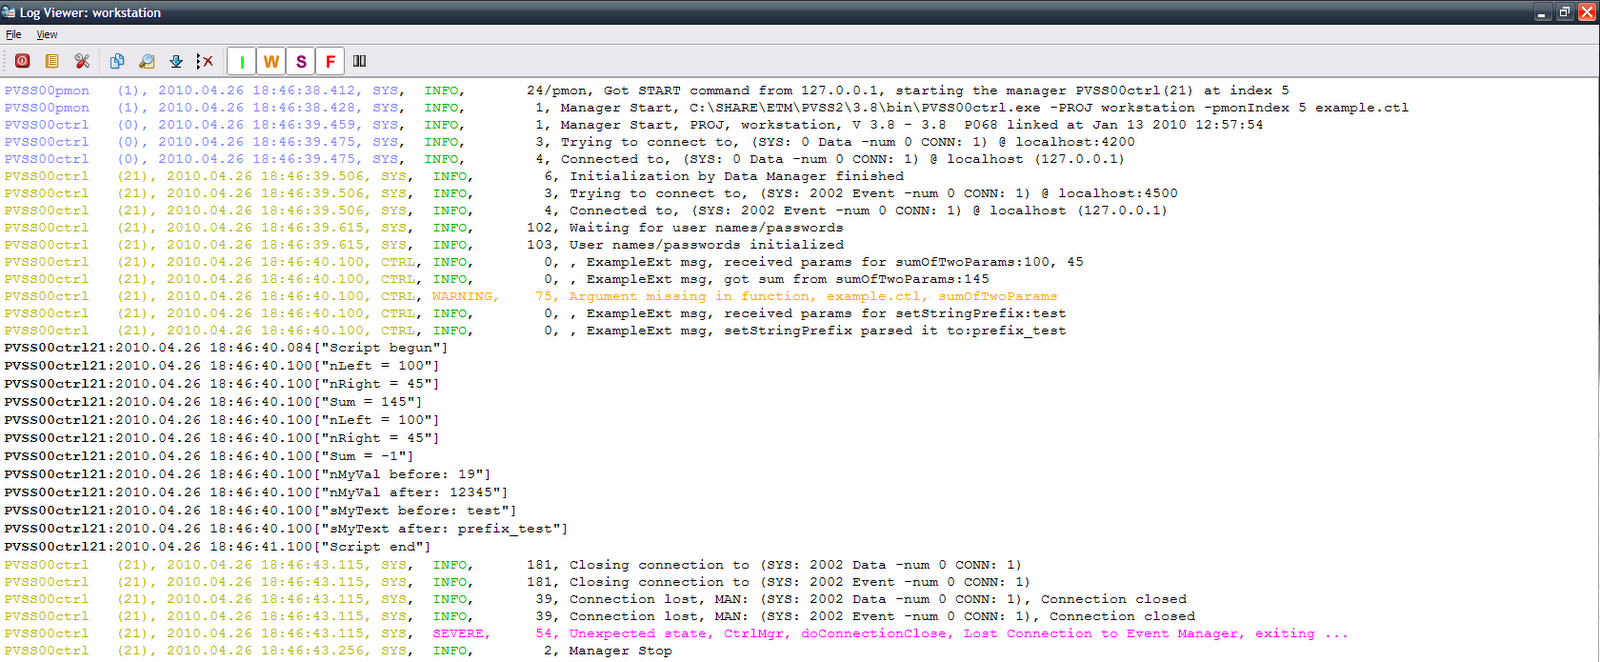Viewport: 1600px width, 662px height.
Task: Click 'Closing connection to (SYS: 2002 Event' line
Action: click(x=517, y=581)
